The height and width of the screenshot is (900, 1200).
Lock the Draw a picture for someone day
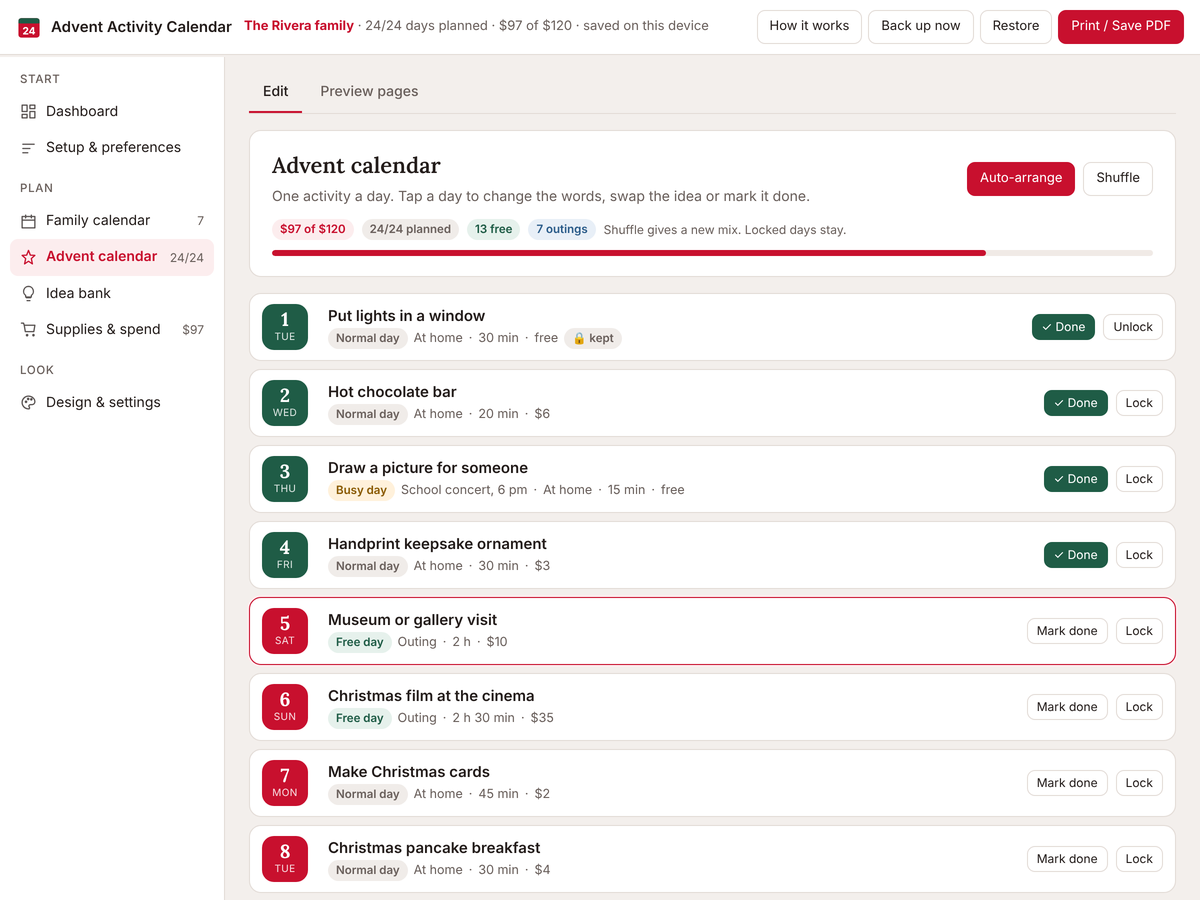click(1139, 479)
